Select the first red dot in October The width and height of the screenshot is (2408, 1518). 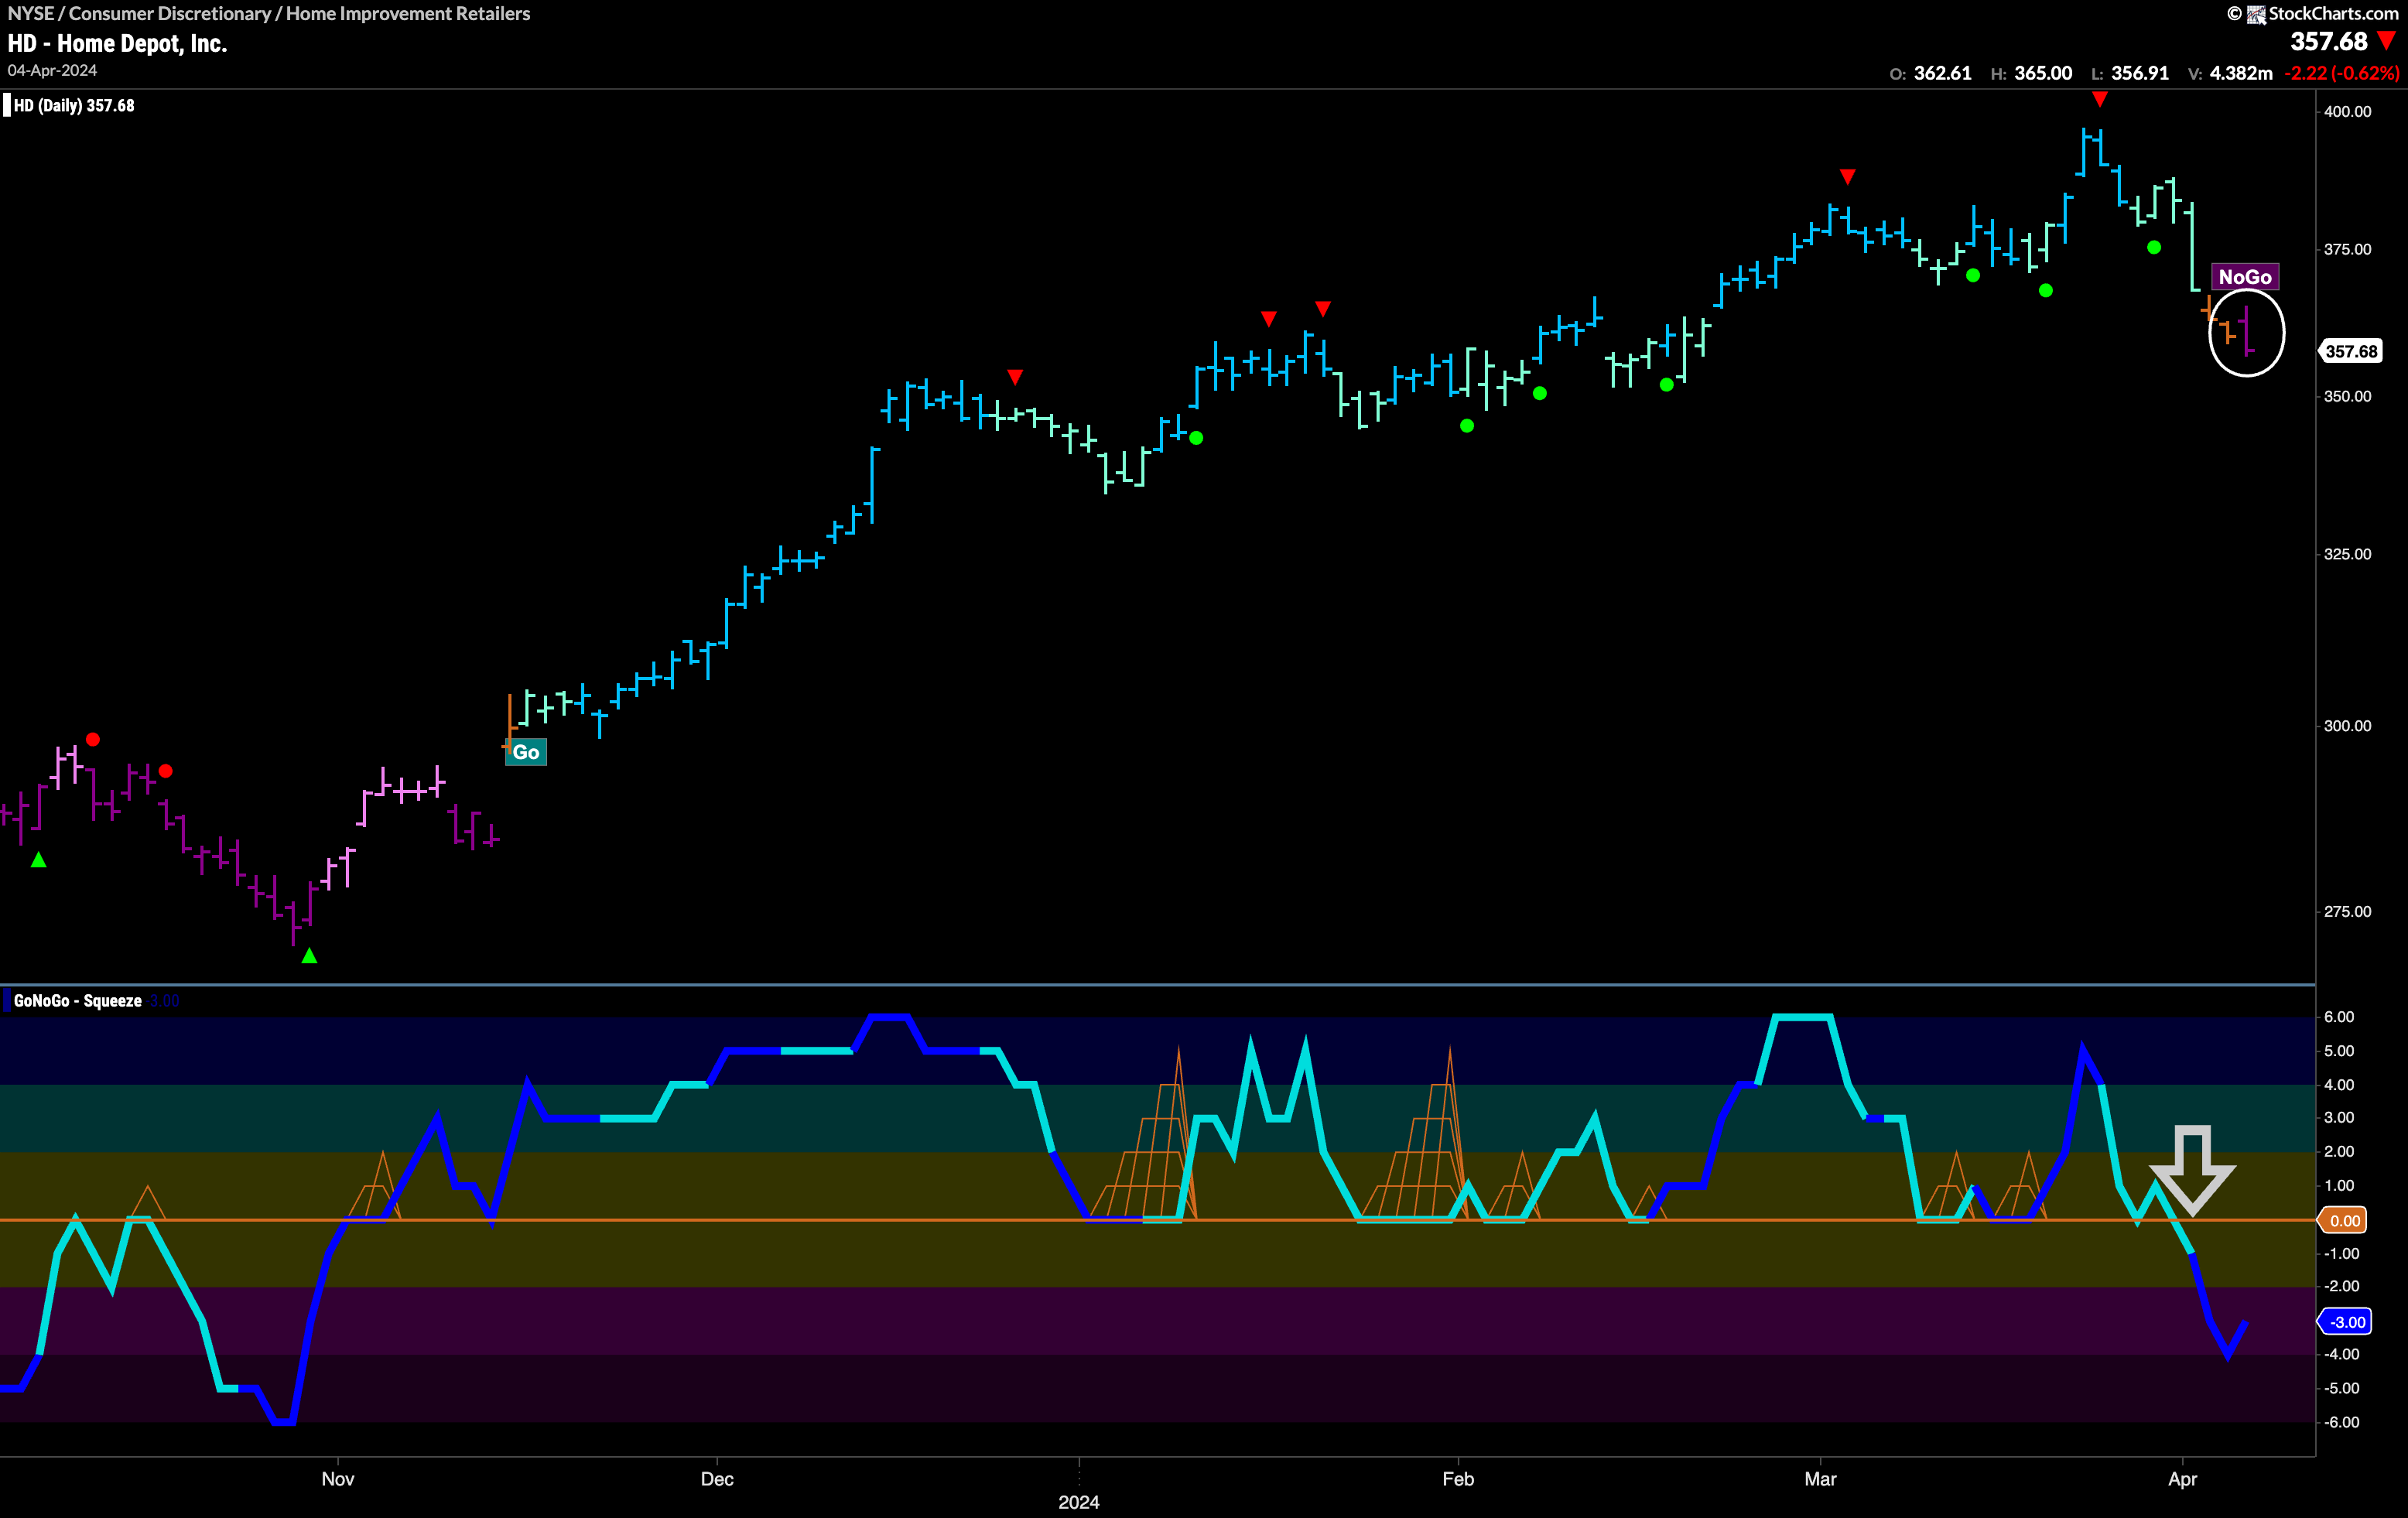[x=93, y=739]
